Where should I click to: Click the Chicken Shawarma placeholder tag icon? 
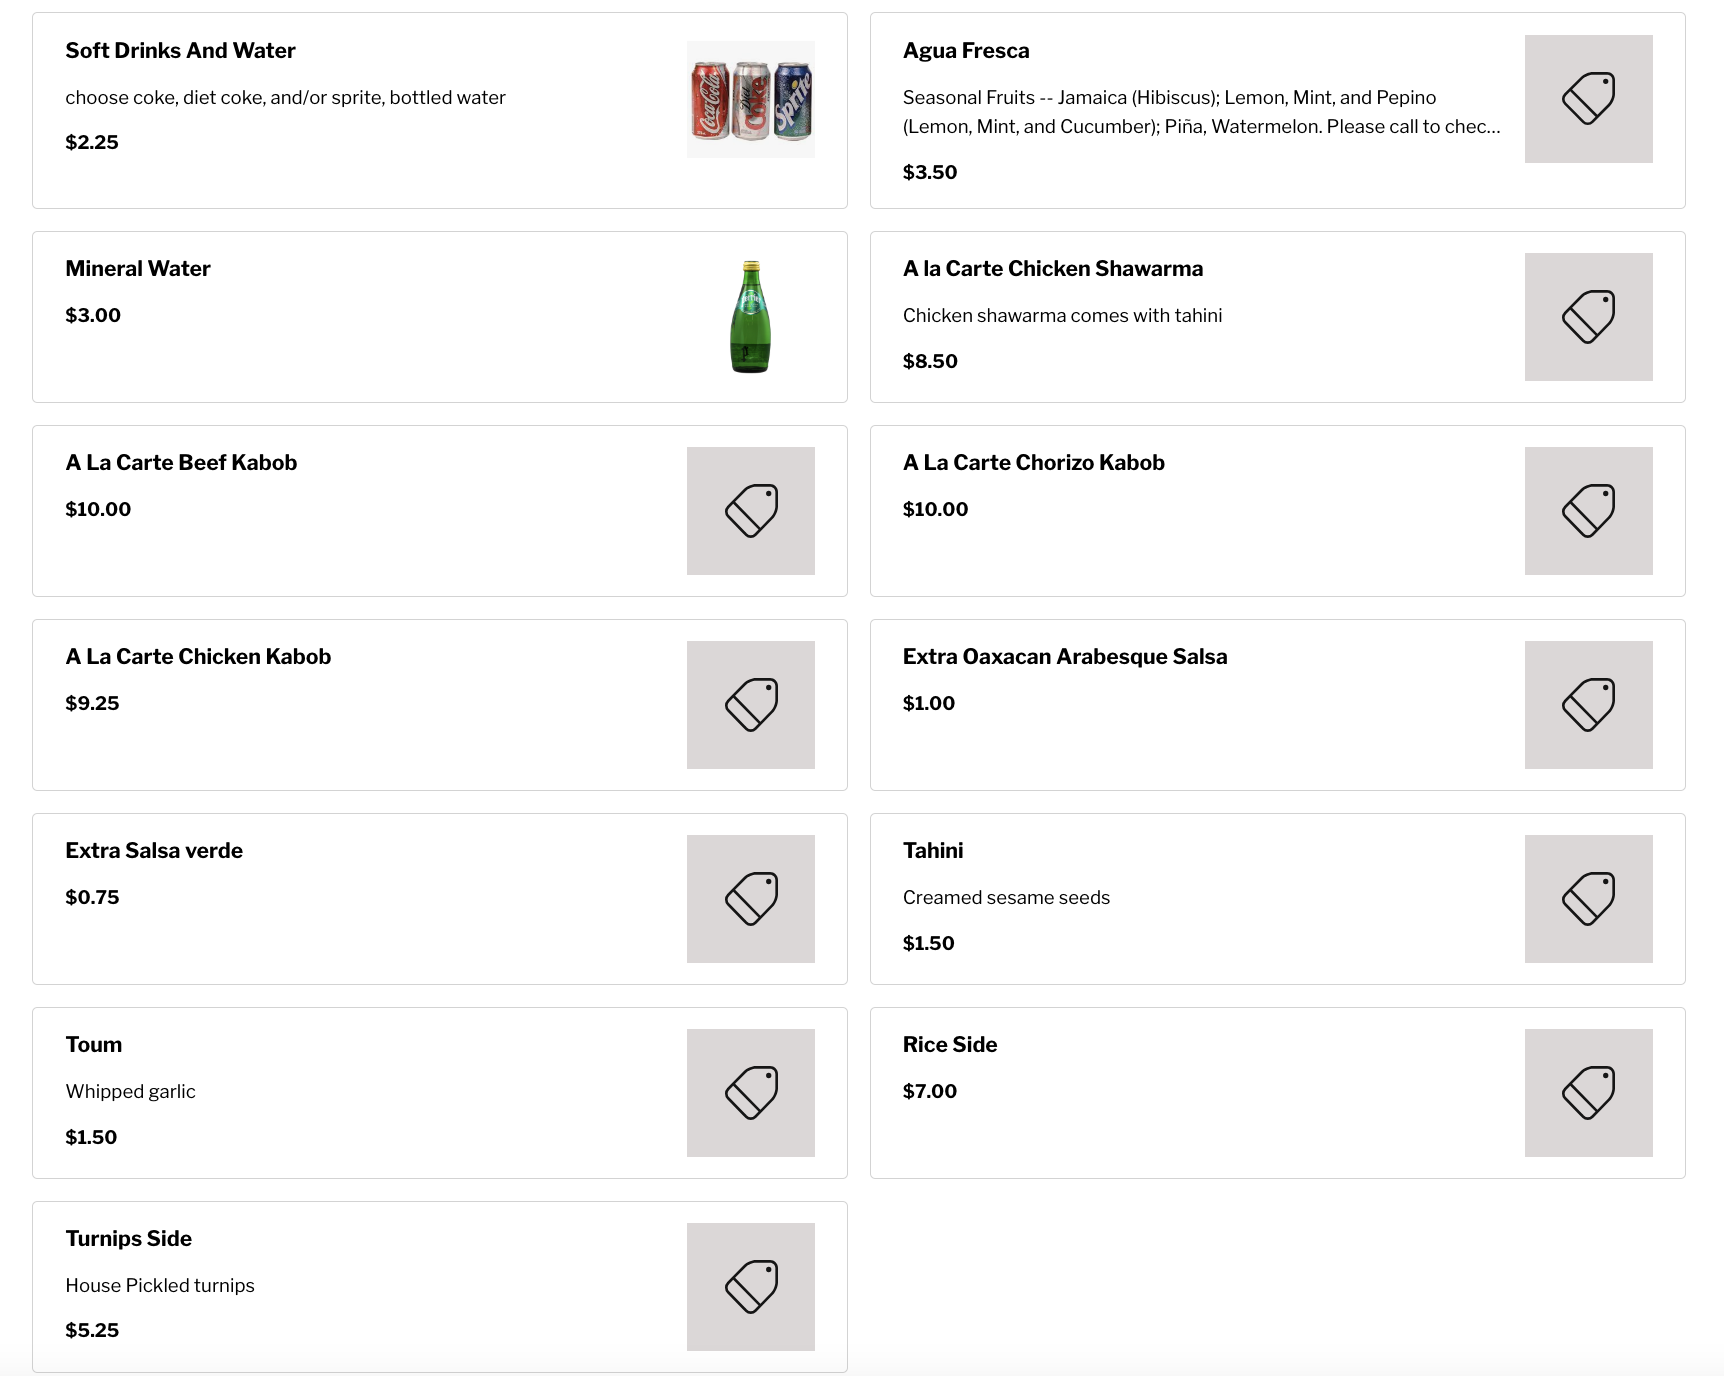(x=1588, y=317)
